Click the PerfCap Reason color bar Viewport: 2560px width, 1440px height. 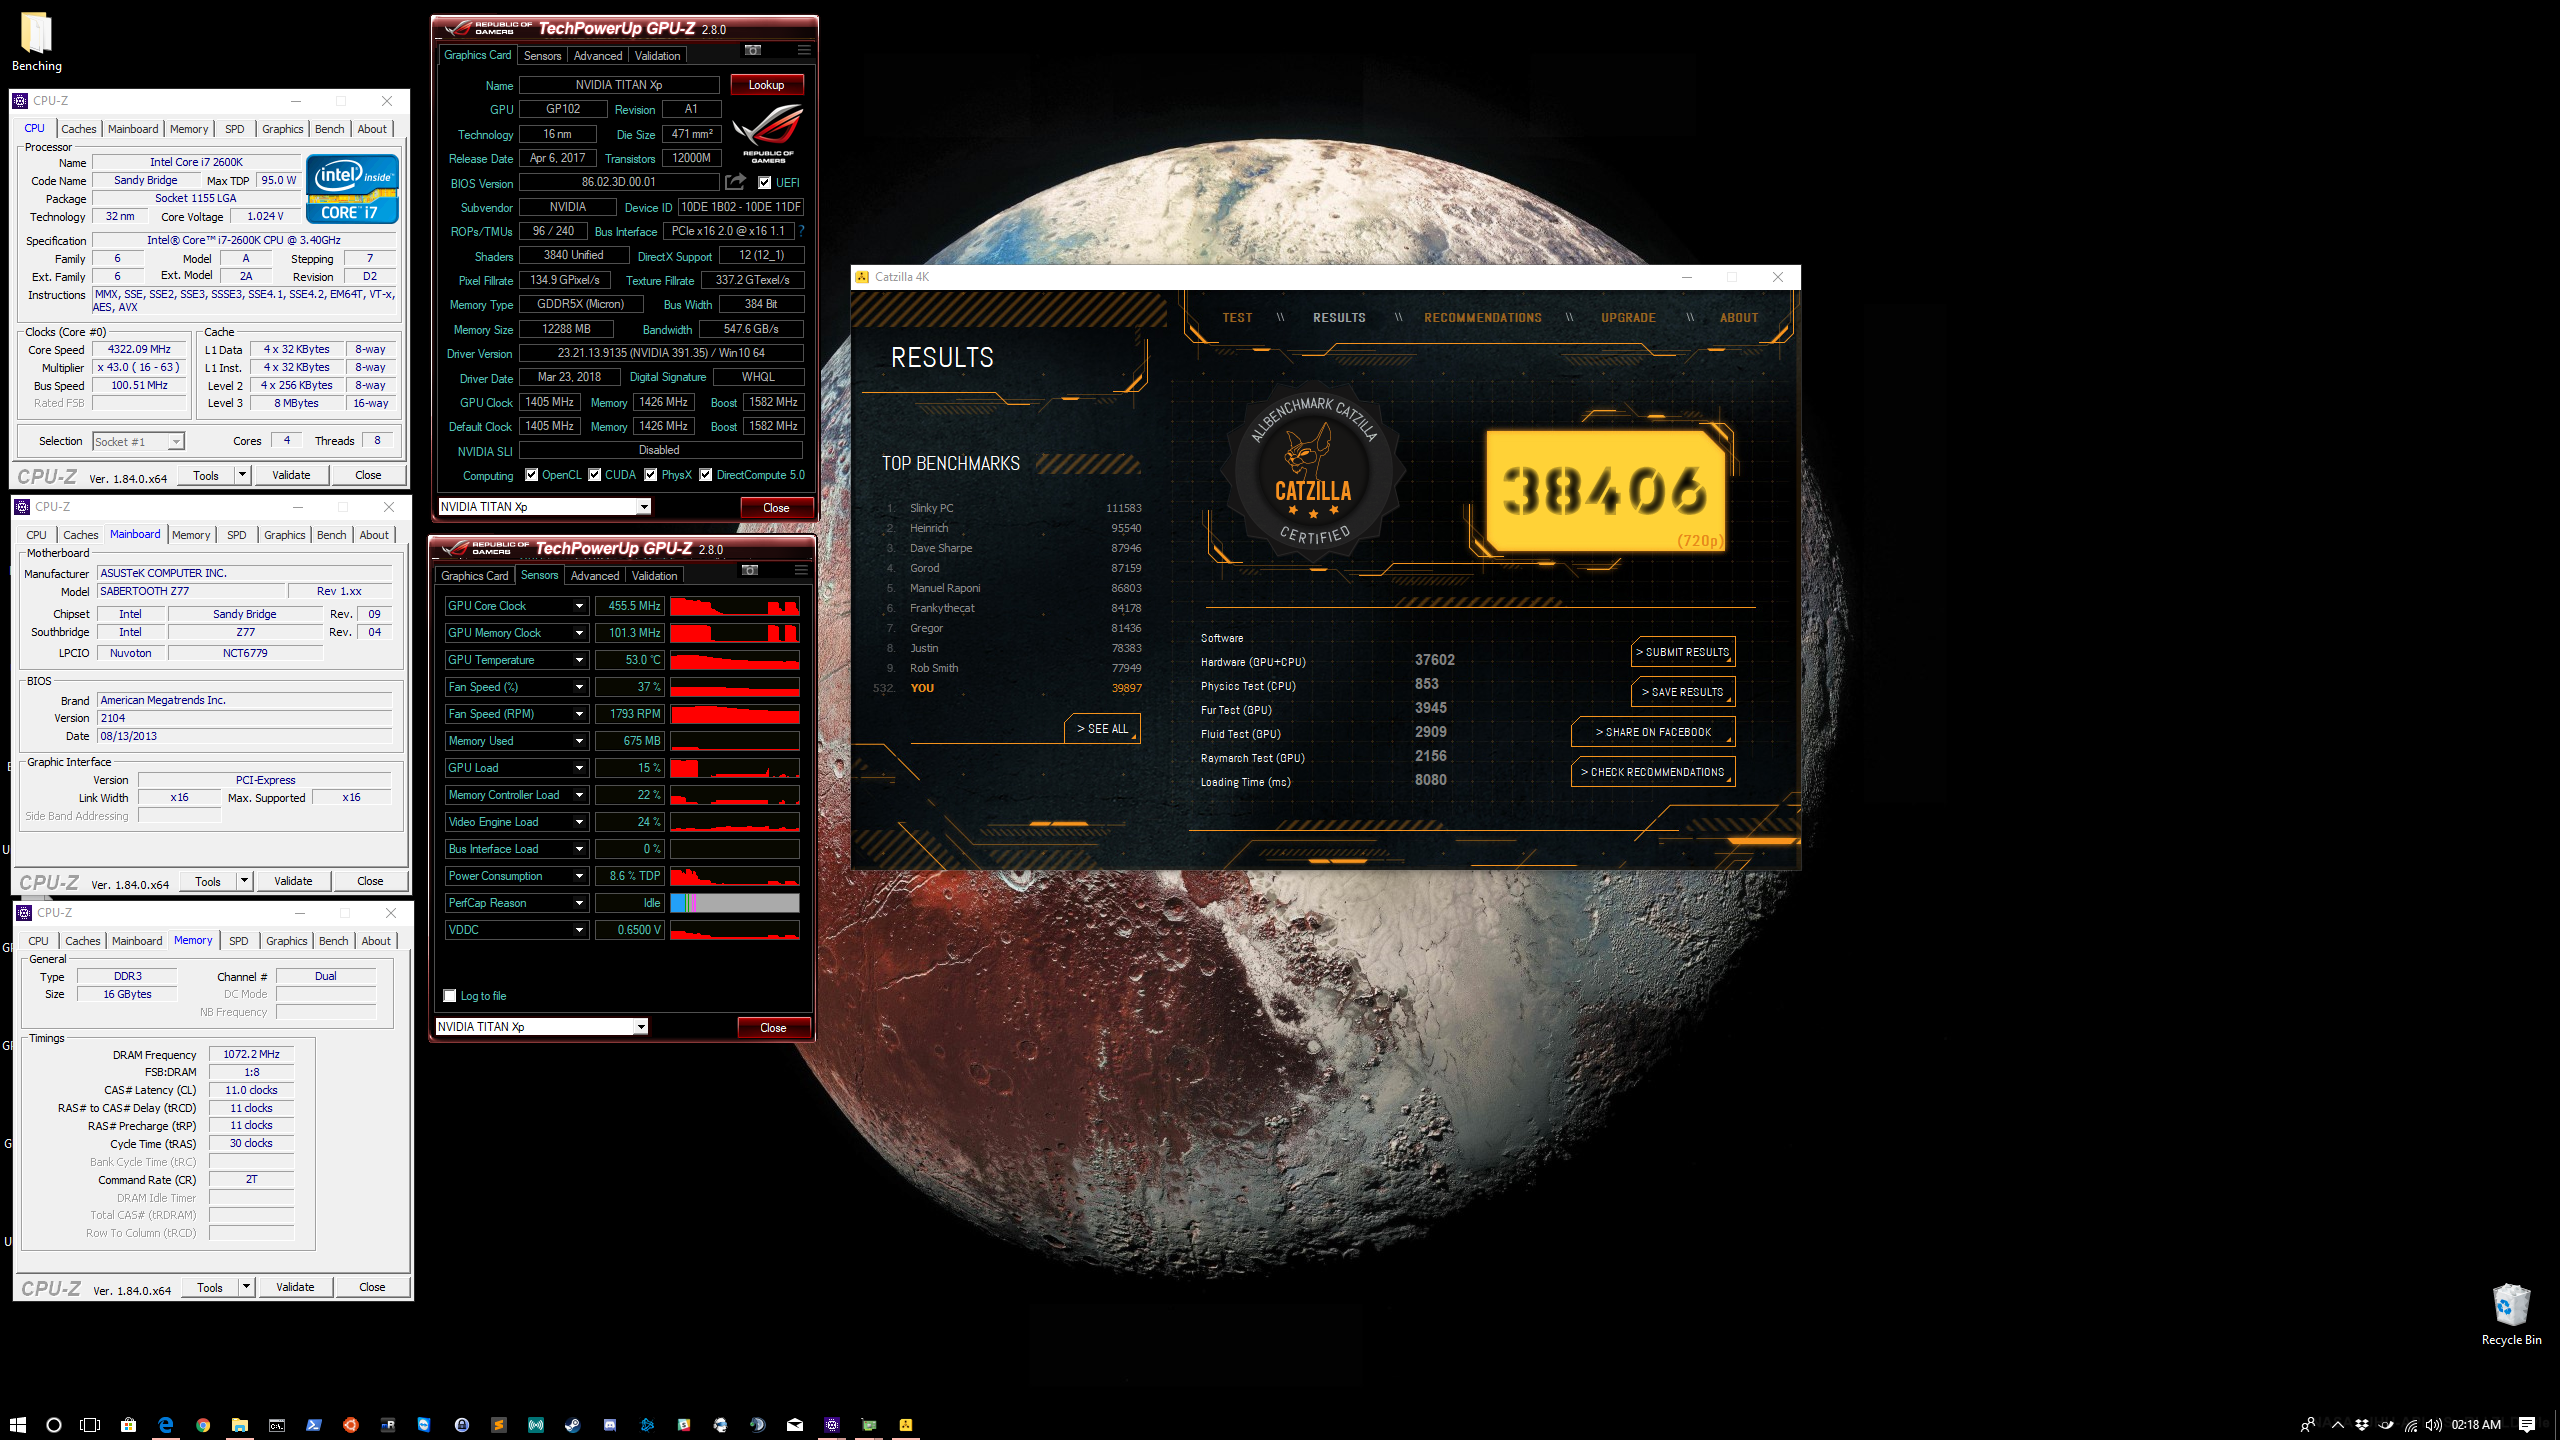tap(735, 903)
